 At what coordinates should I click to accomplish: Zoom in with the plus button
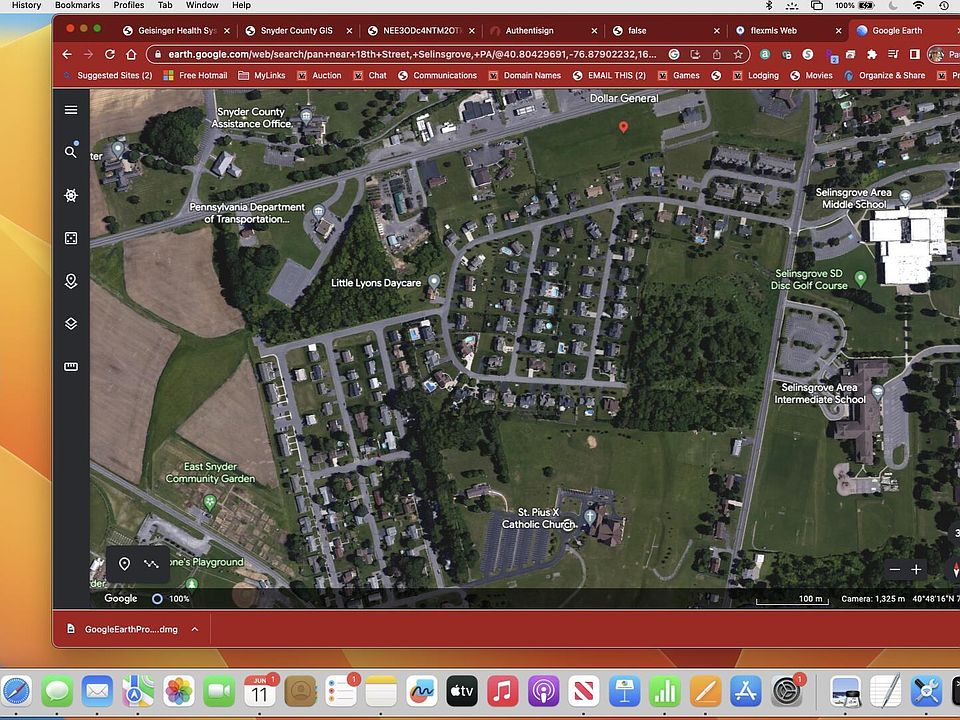click(916, 569)
